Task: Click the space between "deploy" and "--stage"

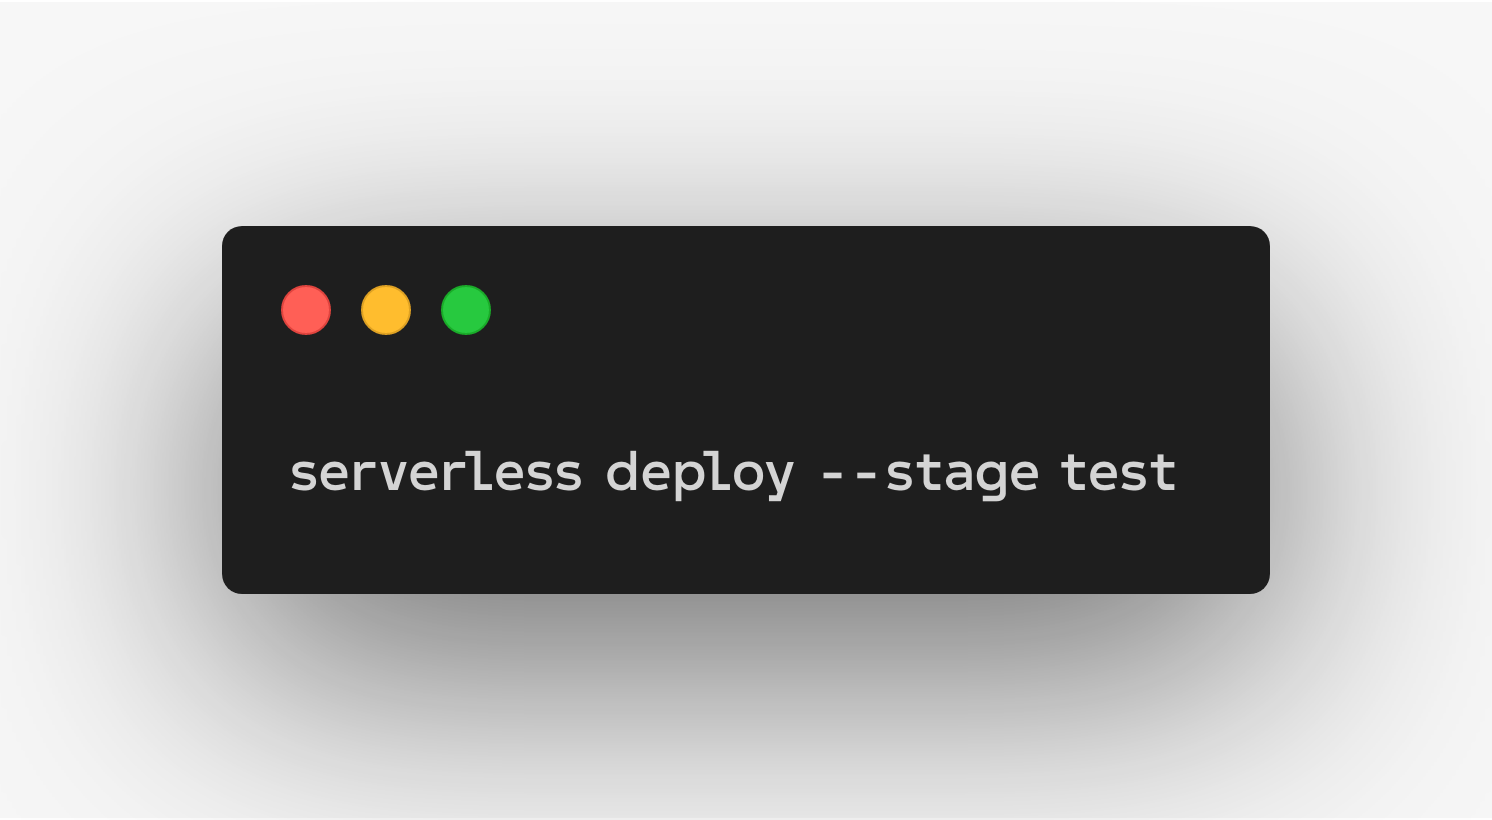Action: [807, 473]
